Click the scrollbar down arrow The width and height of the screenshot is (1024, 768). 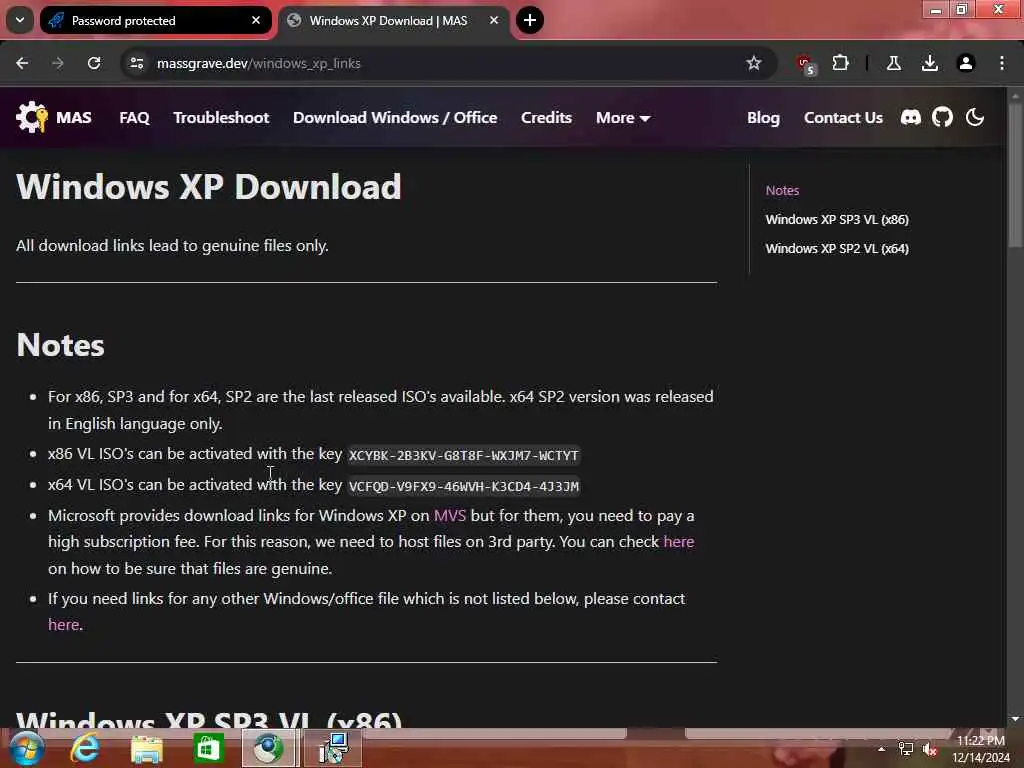[x=1015, y=719]
